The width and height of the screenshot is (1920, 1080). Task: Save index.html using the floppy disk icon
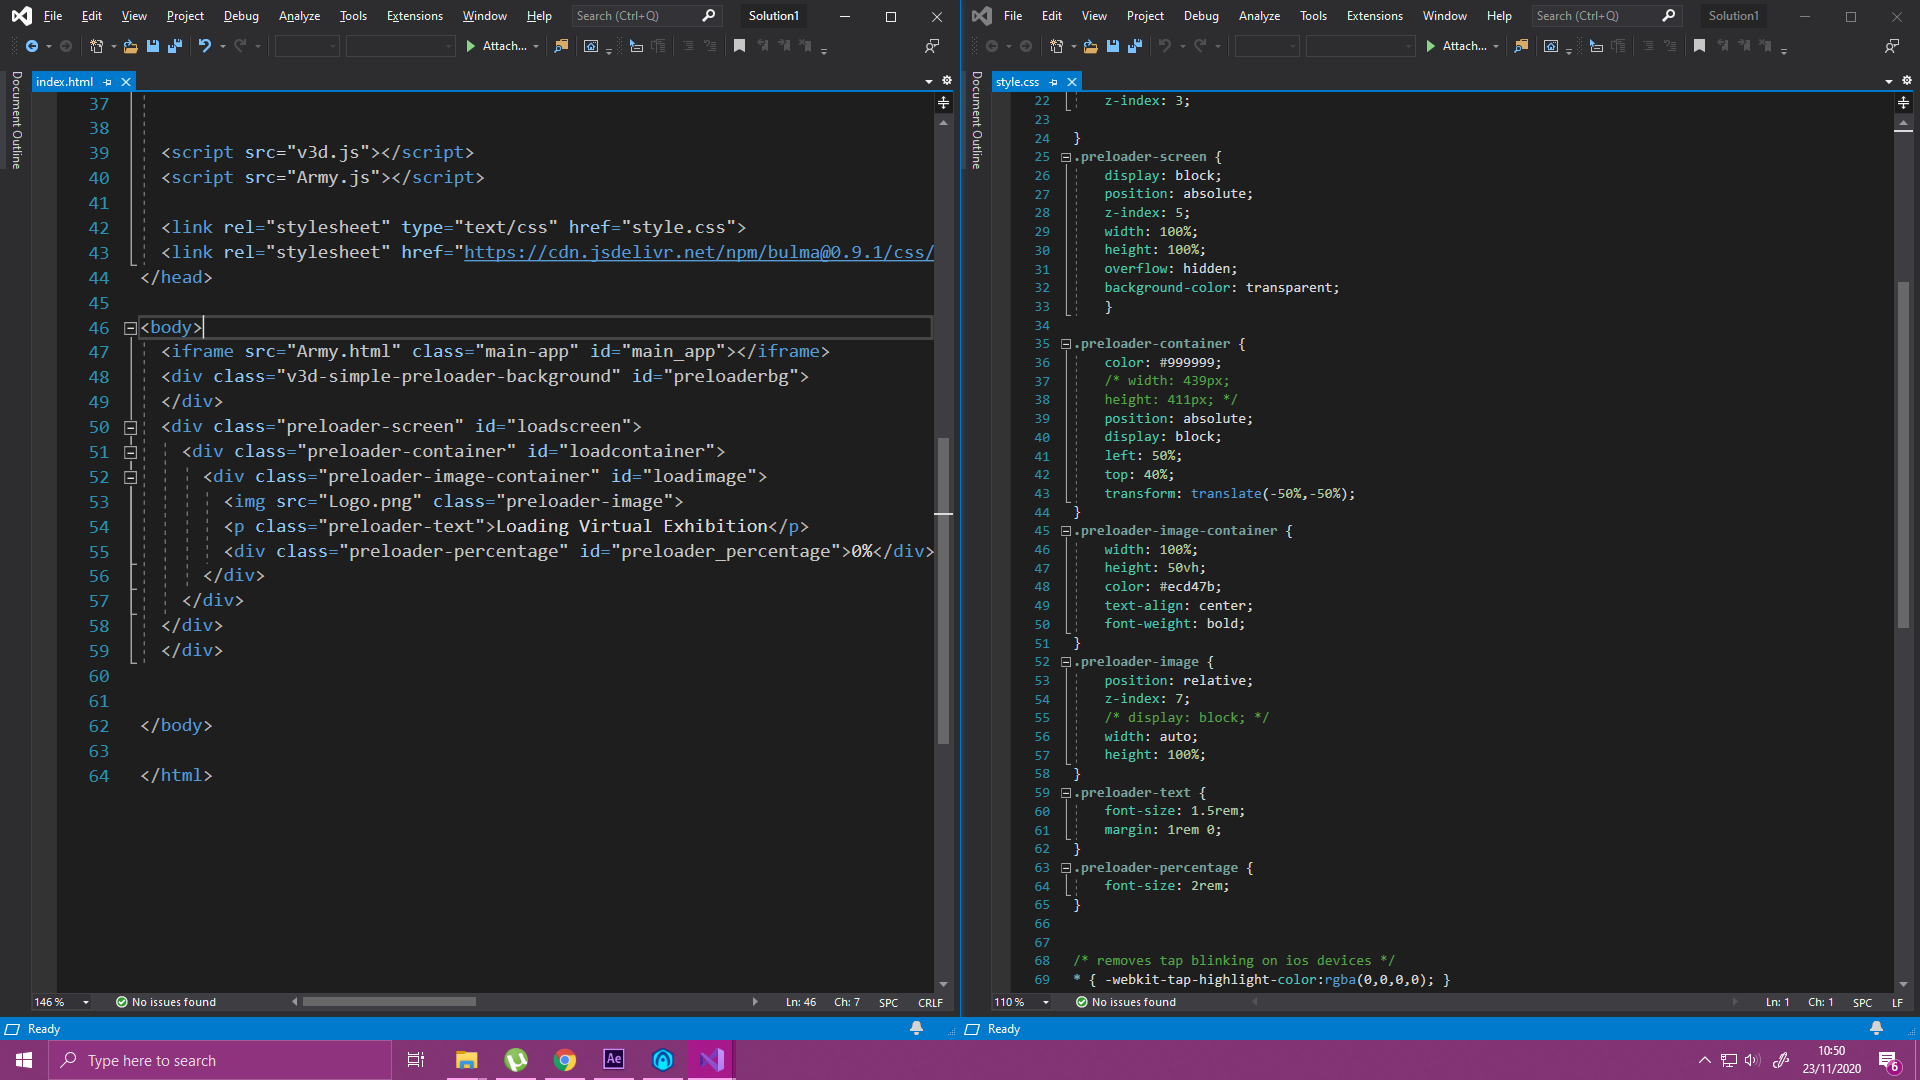tap(152, 46)
